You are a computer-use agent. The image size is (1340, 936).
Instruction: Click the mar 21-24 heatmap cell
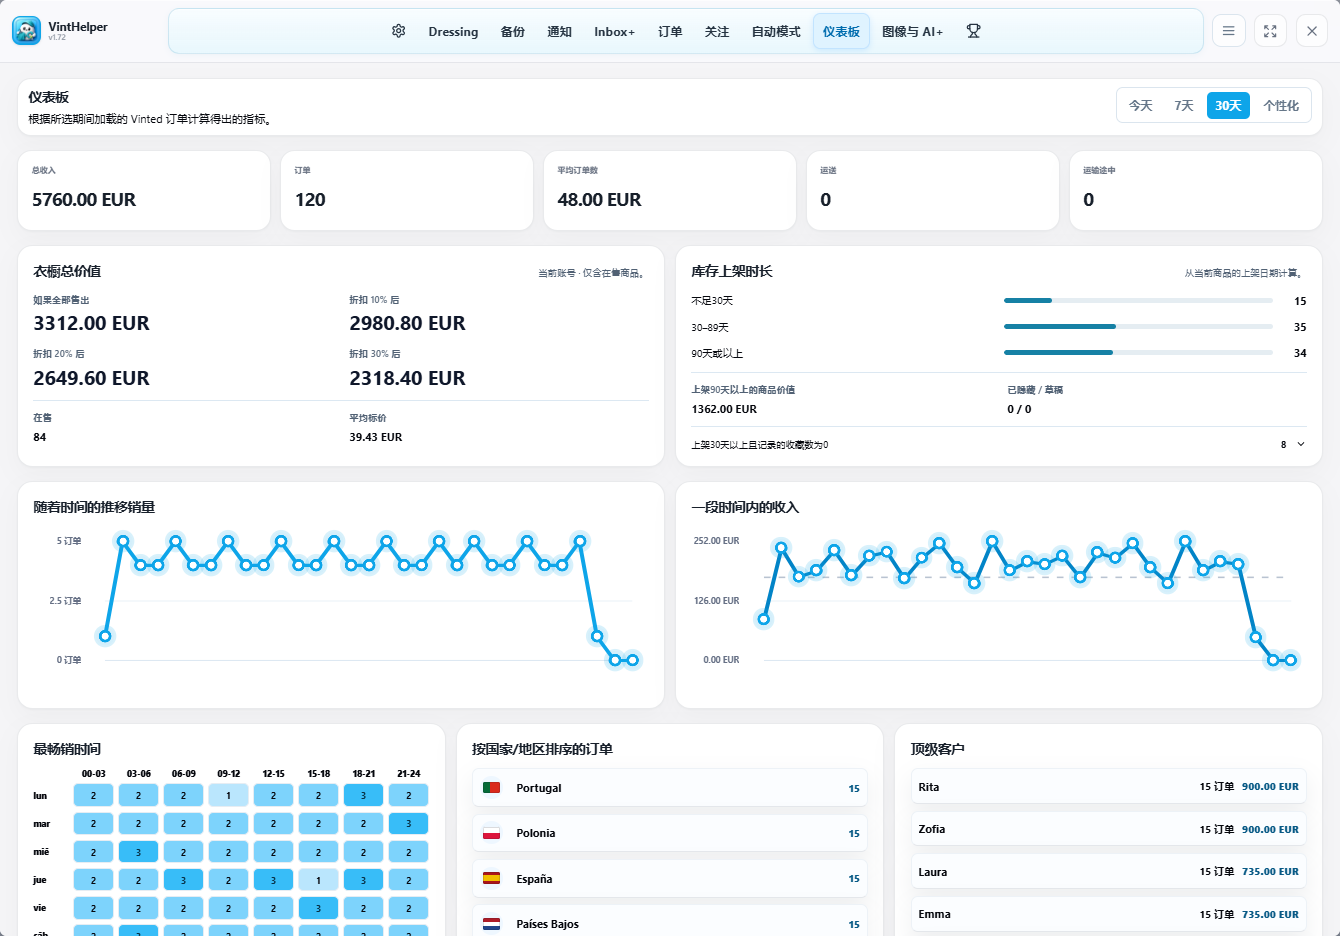[408, 824]
